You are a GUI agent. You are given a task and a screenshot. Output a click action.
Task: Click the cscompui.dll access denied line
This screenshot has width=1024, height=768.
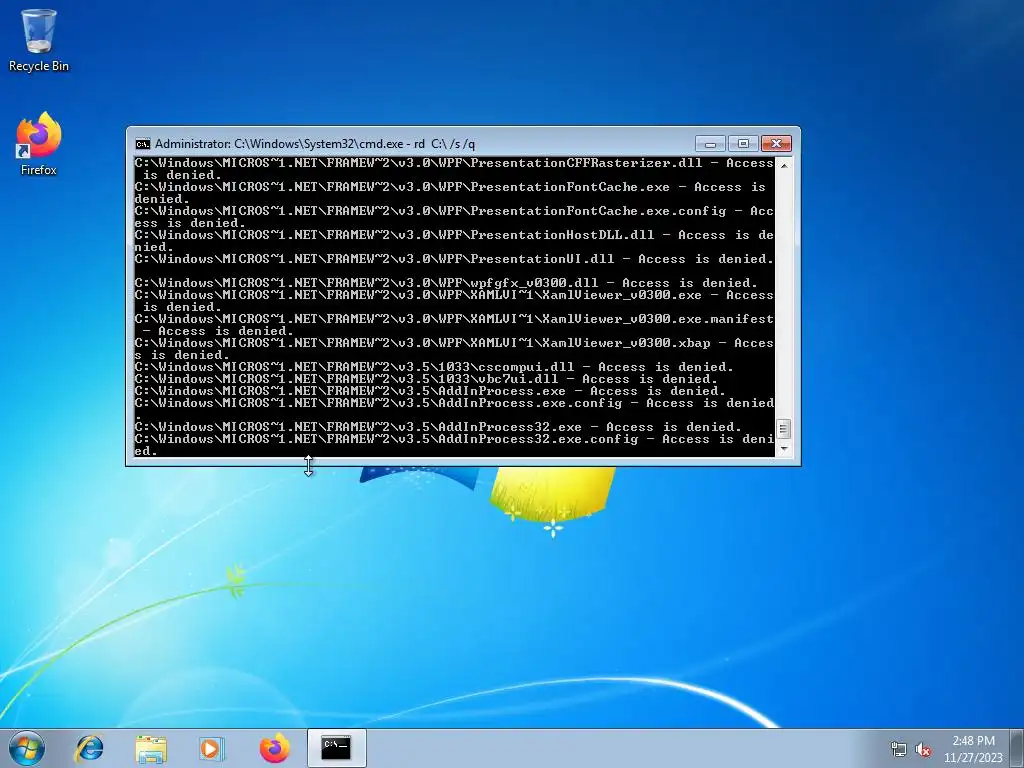coord(434,366)
